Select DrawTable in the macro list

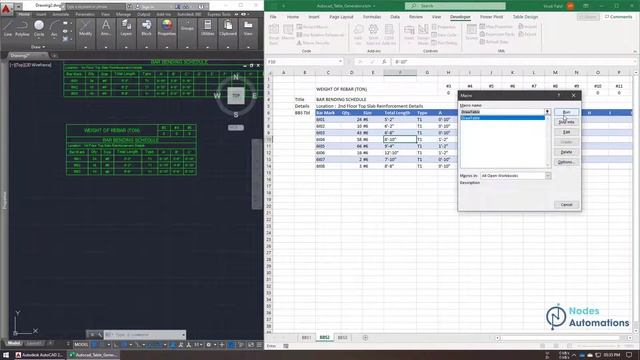pos(502,118)
